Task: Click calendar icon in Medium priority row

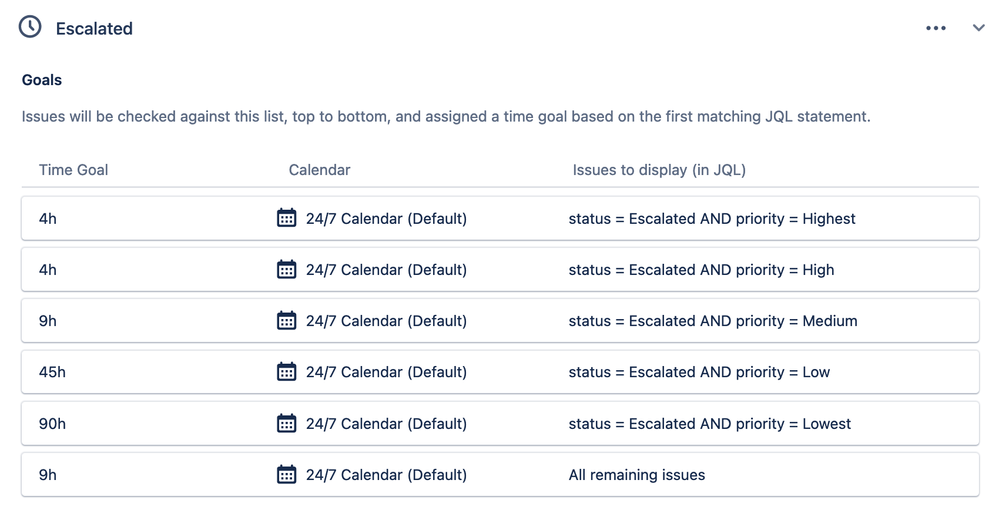Action: point(286,320)
